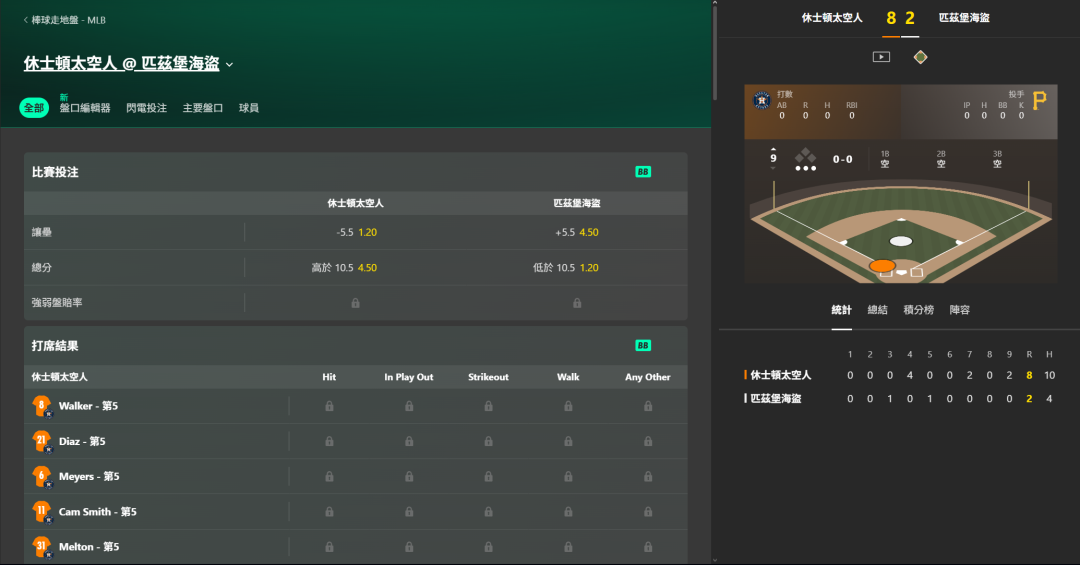Click the BB badge in 打席結果 header
This screenshot has height=565, width=1080.
coord(643,345)
